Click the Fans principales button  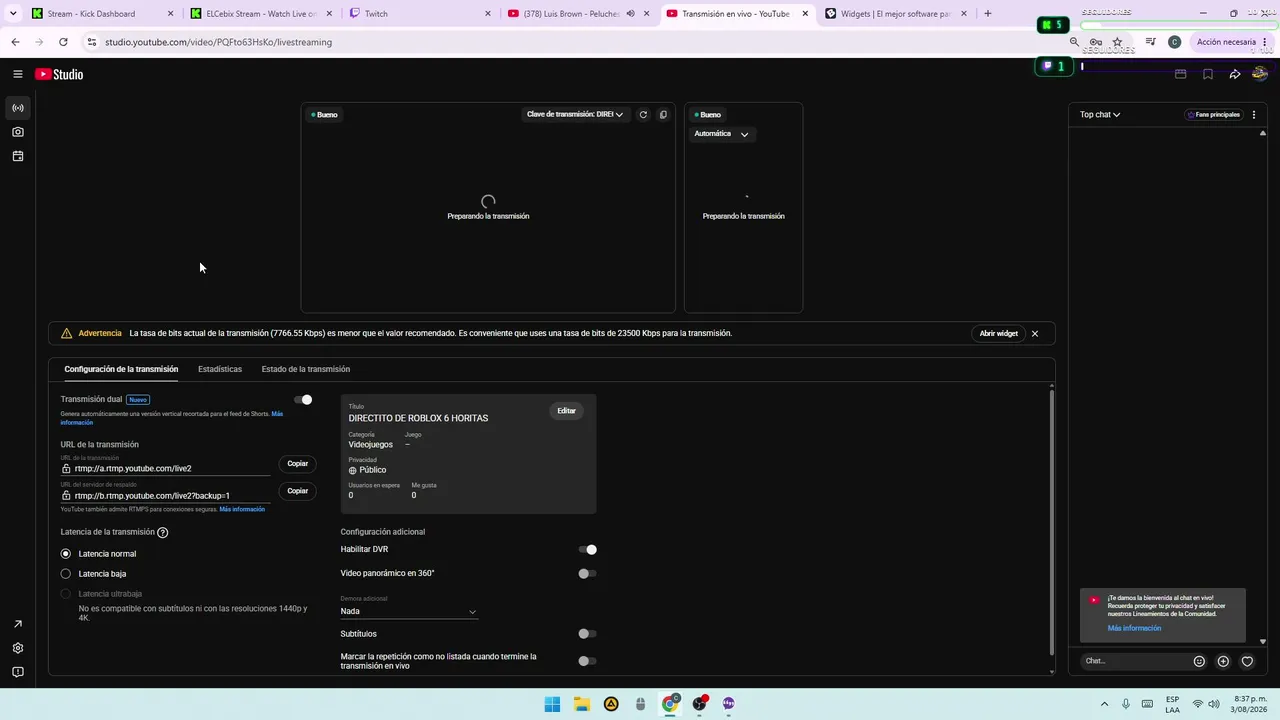(1214, 115)
